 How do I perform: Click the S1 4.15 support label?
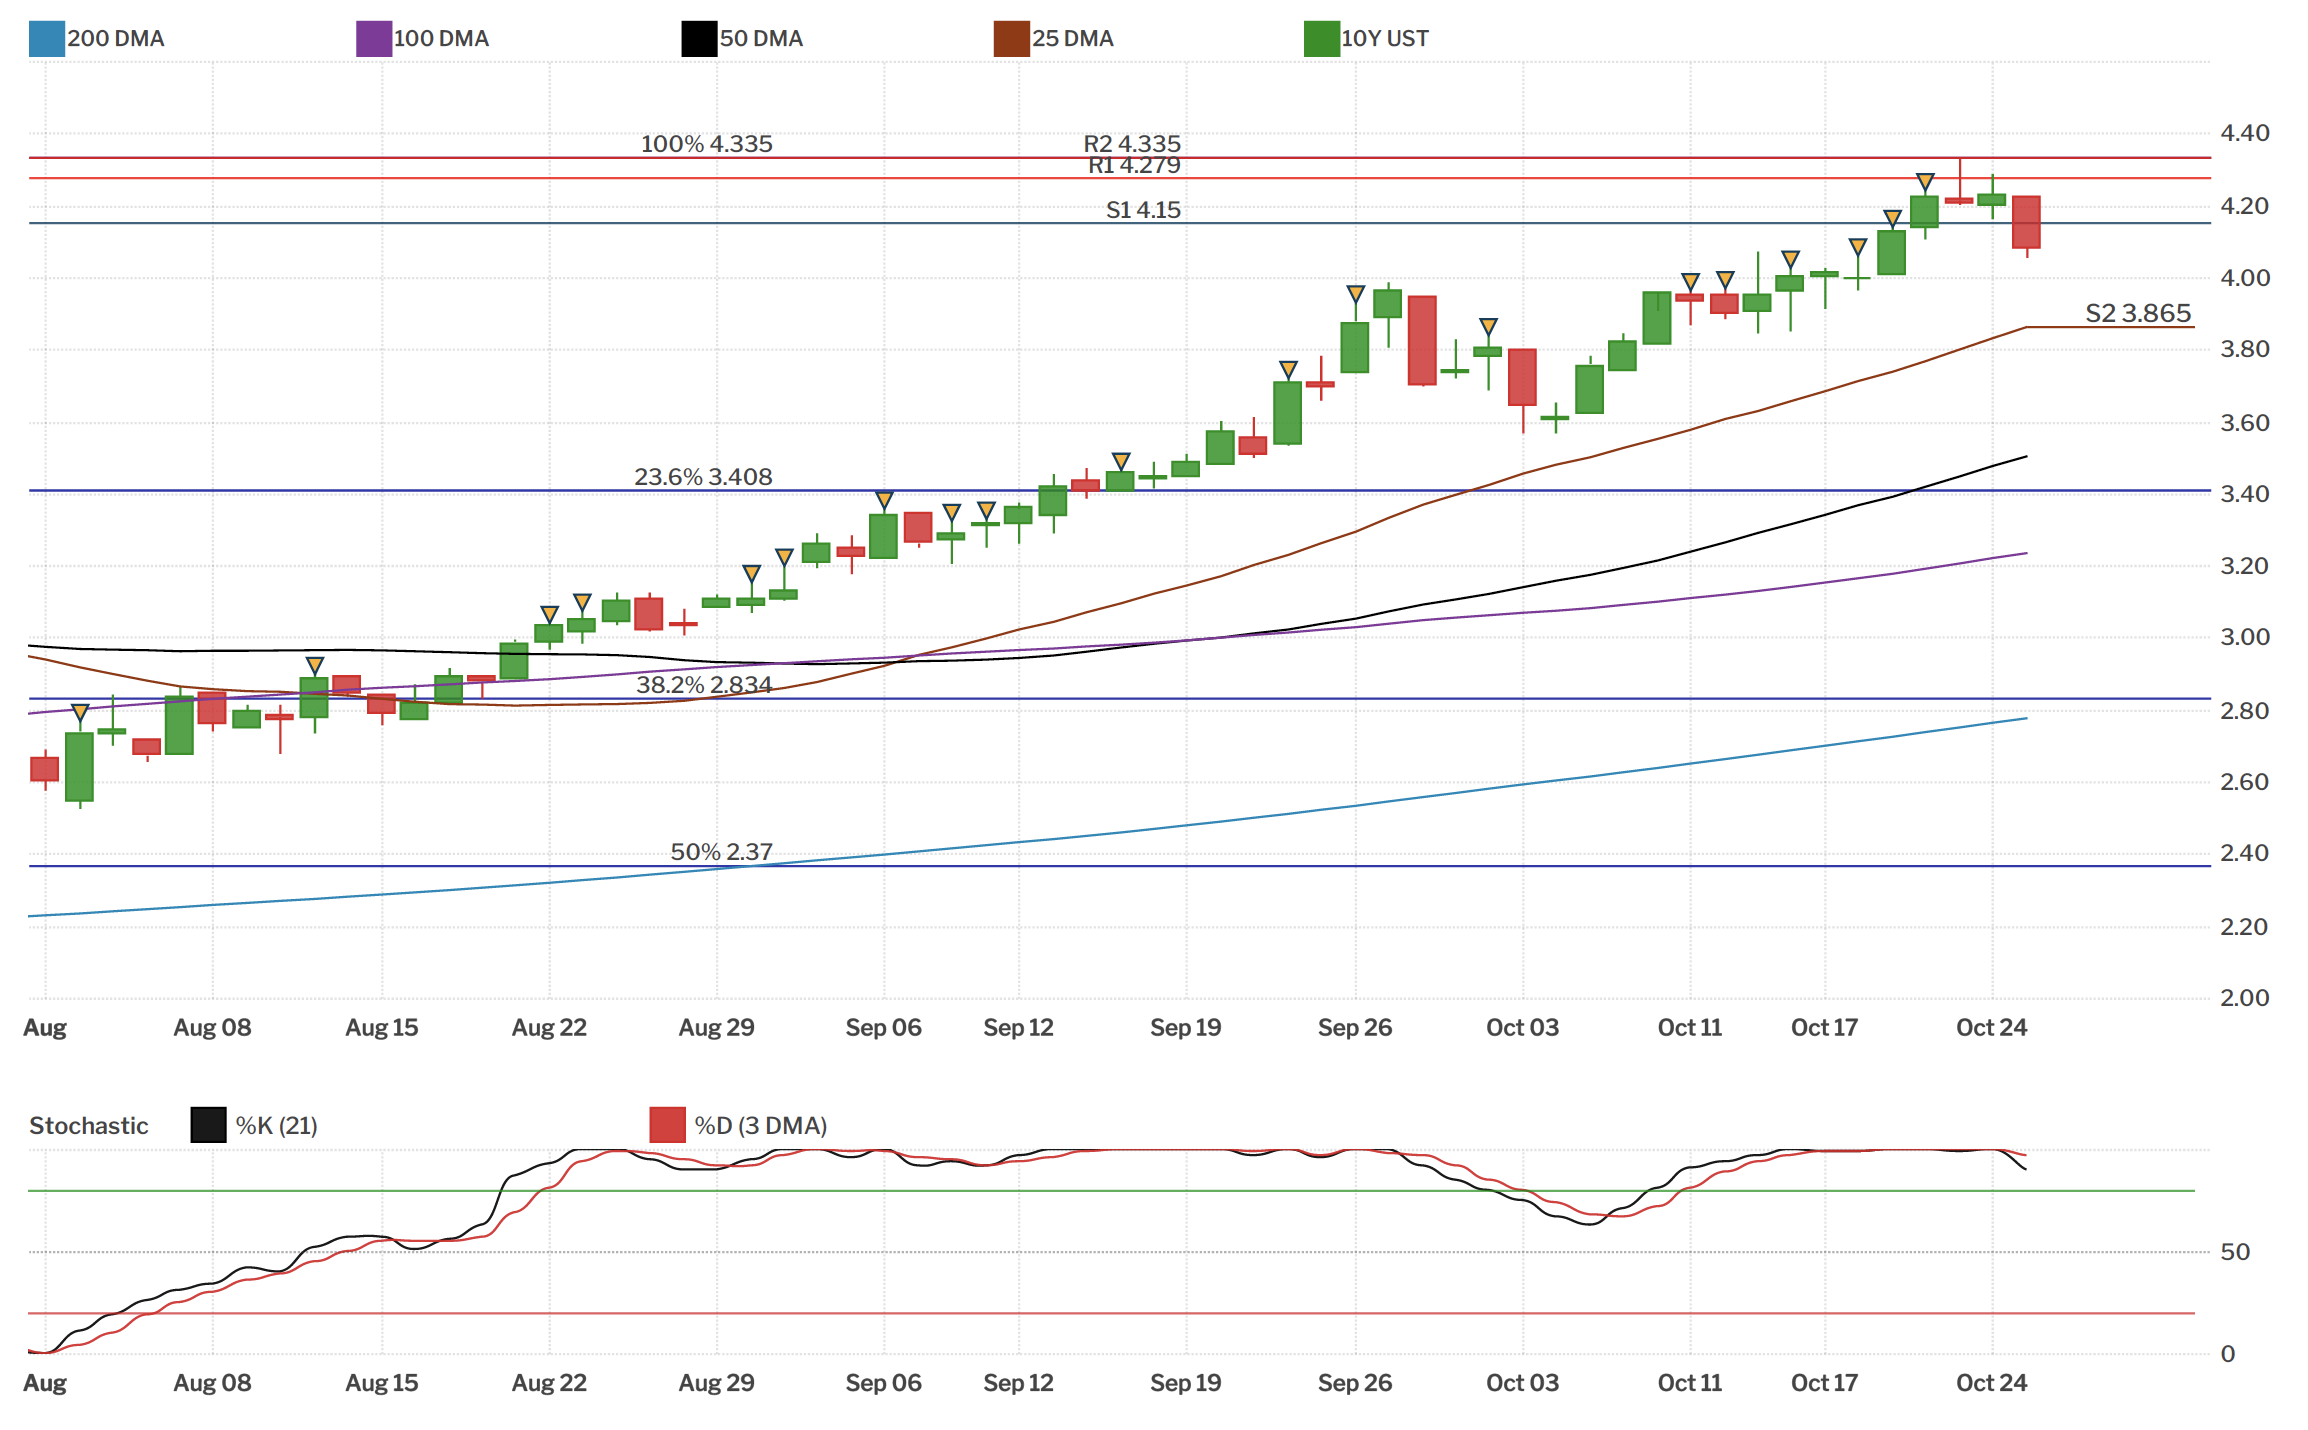coord(1143,210)
